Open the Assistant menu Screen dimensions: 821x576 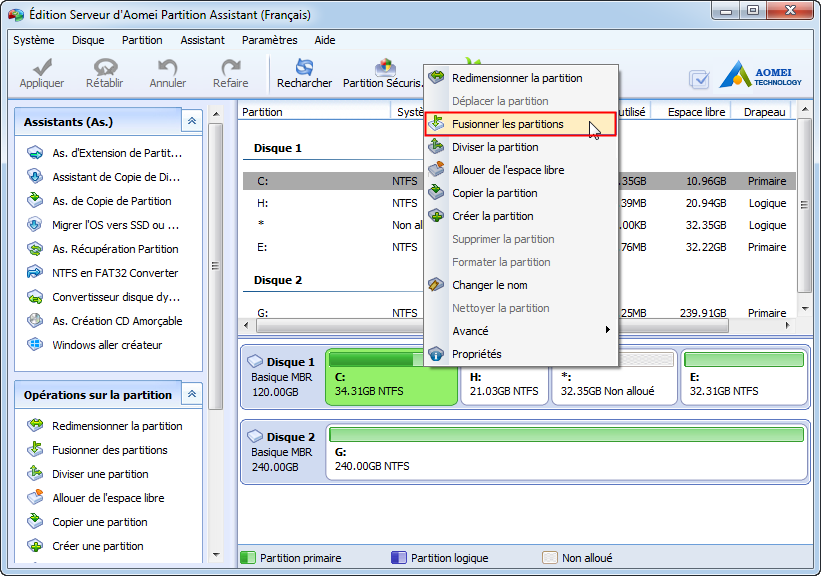[203, 40]
